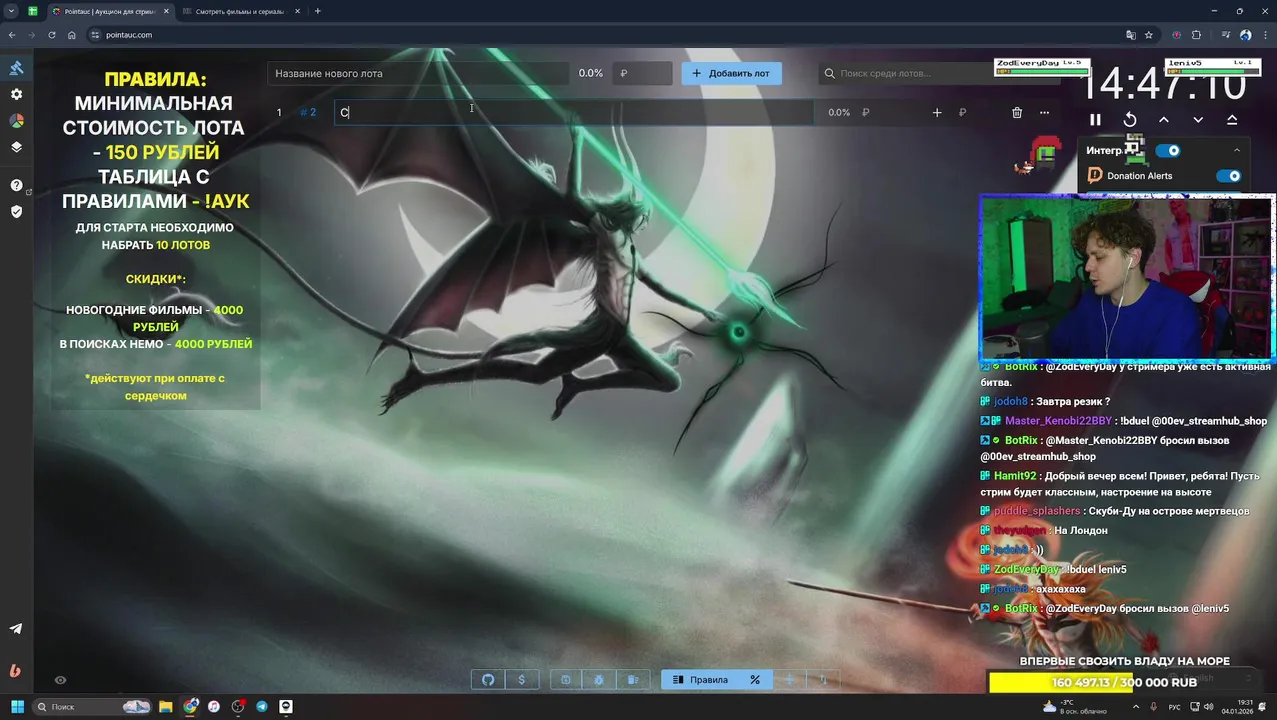Click the percent icon next to Правила
The height and width of the screenshot is (720, 1277).
click(755, 680)
